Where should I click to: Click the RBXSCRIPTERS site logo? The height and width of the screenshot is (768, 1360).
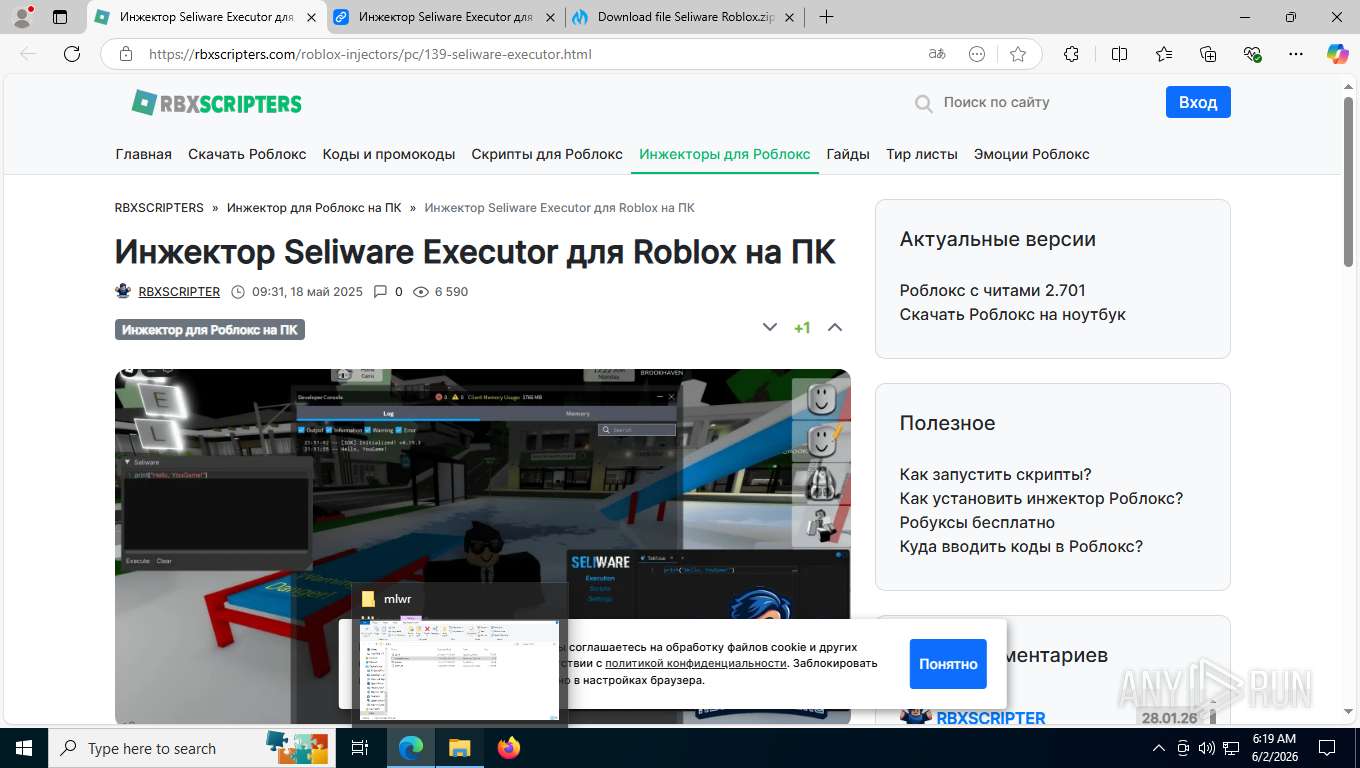pyautogui.click(x=216, y=102)
